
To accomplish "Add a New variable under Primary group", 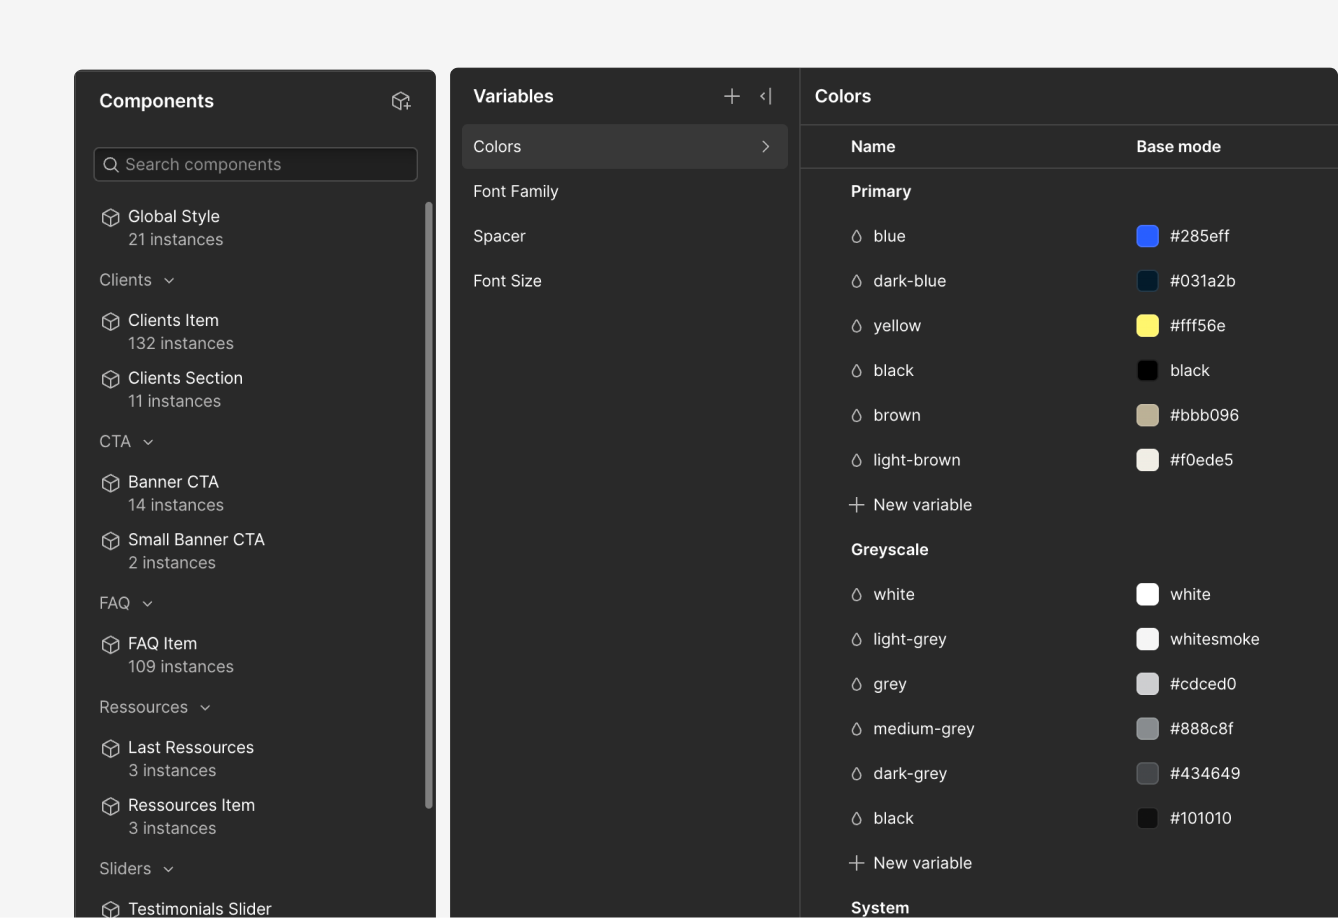I will coord(910,505).
